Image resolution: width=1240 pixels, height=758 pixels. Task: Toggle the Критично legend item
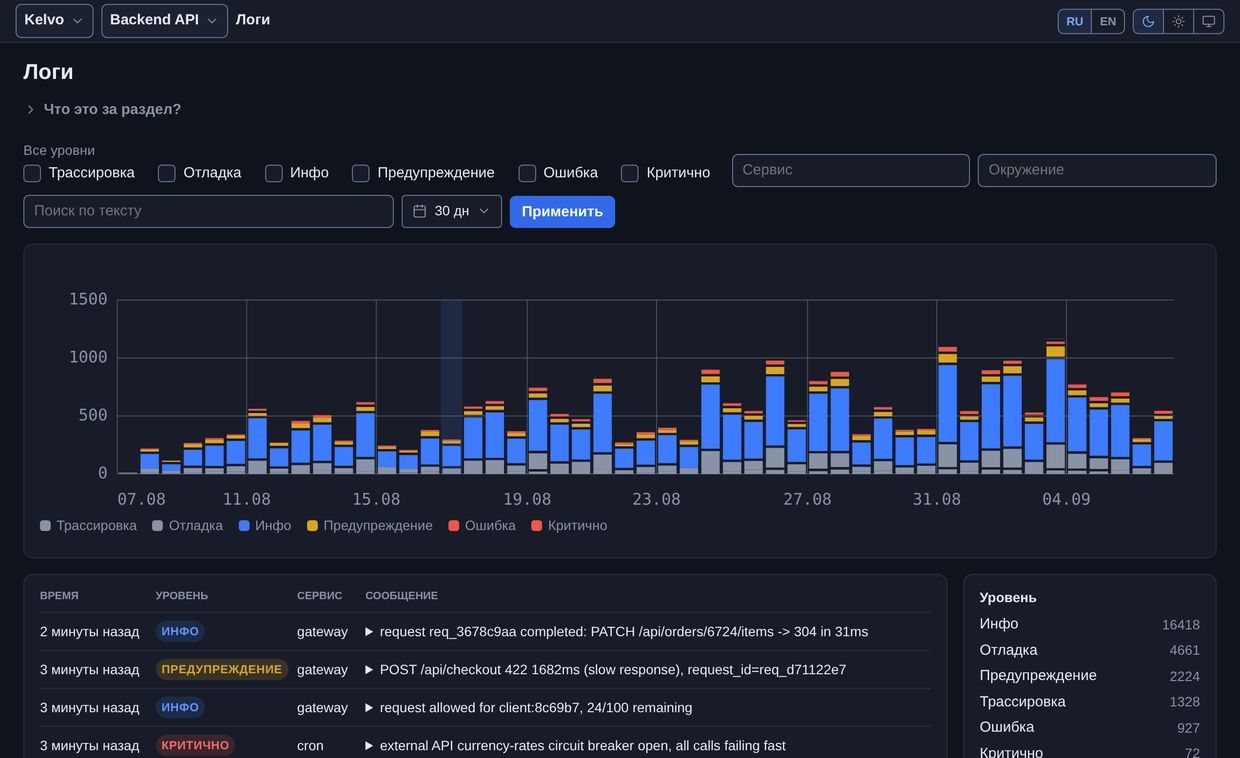pos(569,525)
